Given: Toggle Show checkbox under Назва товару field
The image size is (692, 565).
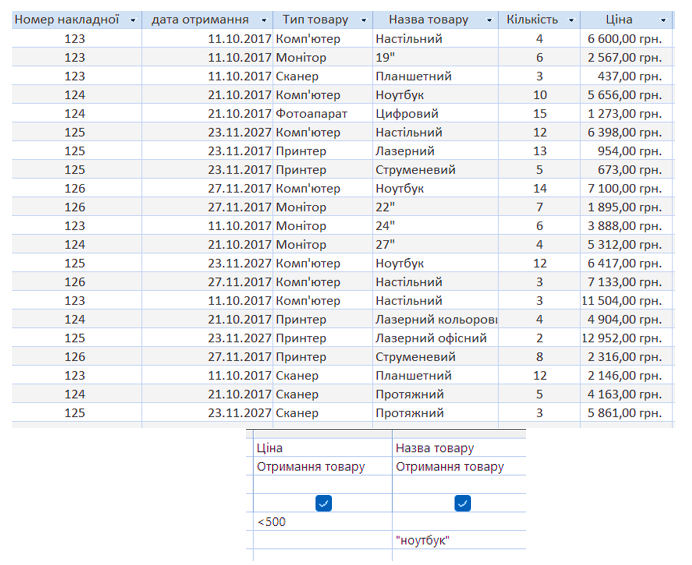Looking at the screenshot, I should (x=462, y=503).
